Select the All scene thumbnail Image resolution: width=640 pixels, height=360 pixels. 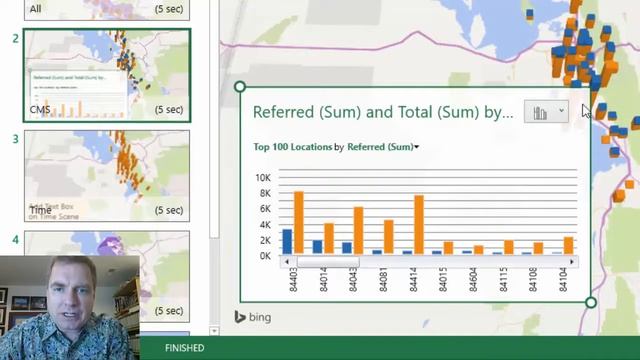tap(107, 10)
